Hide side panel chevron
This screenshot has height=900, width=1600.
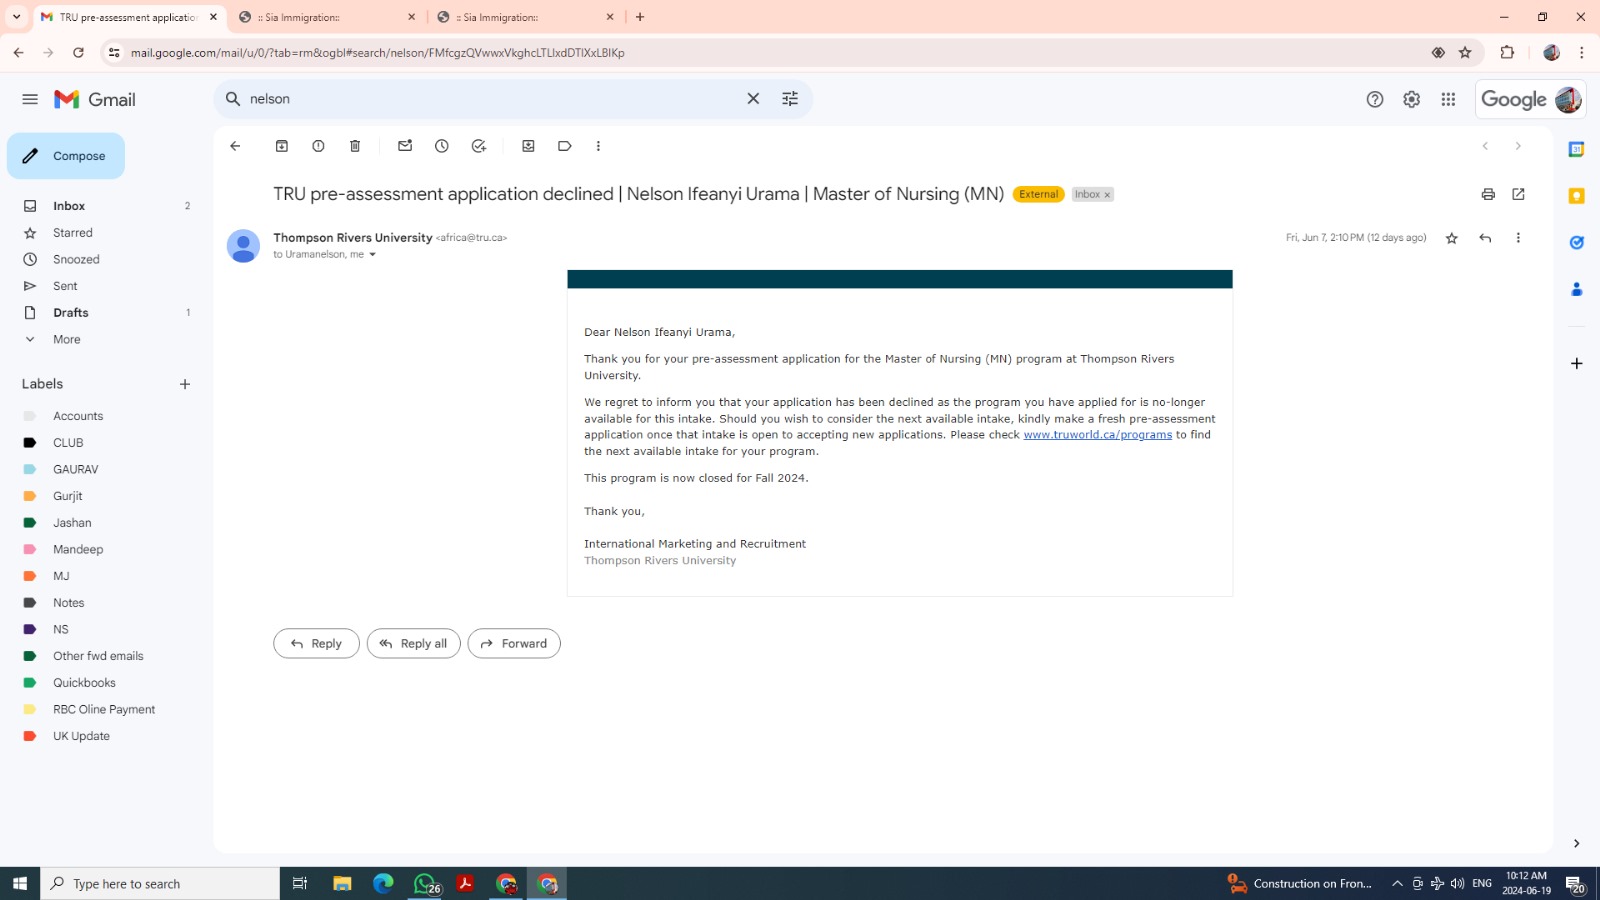pyautogui.click(x=1576, y=844)
